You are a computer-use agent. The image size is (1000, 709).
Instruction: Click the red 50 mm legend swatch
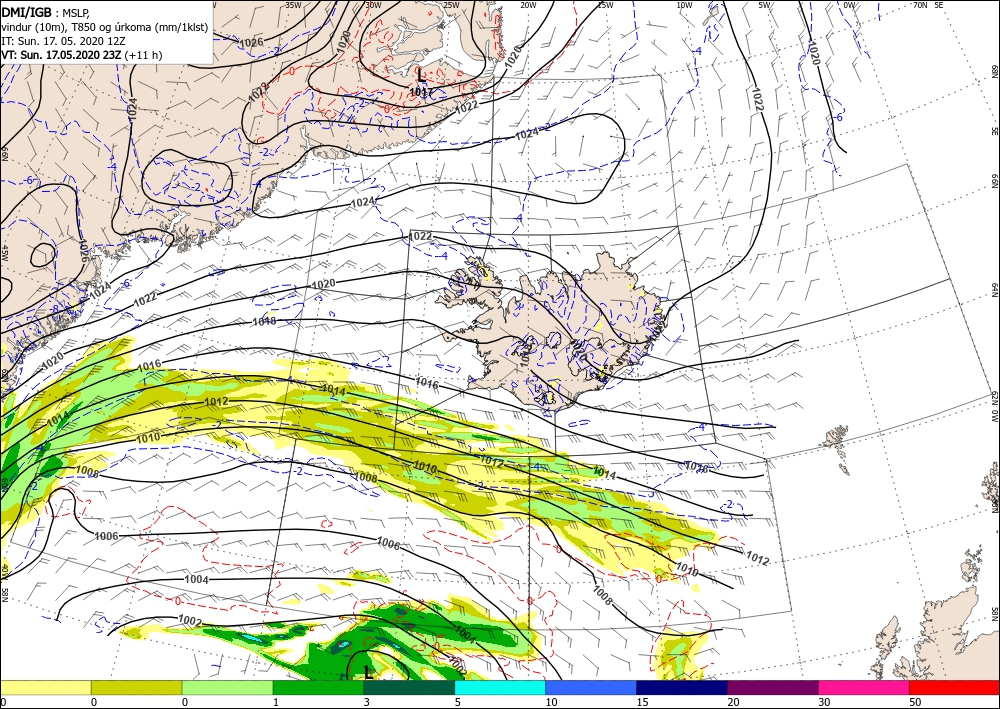pos(954,687)
